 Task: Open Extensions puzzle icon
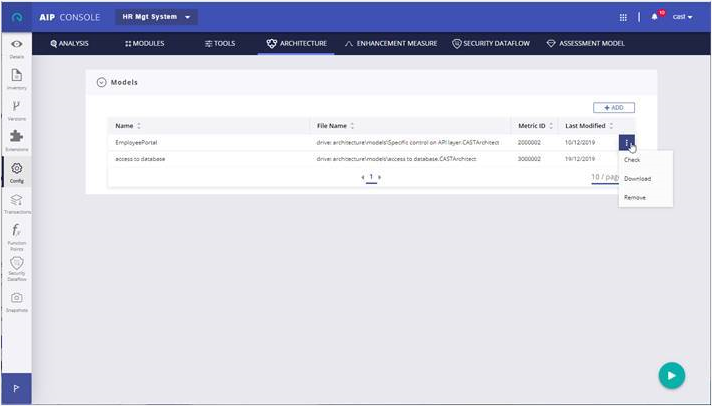coord(16,139)
